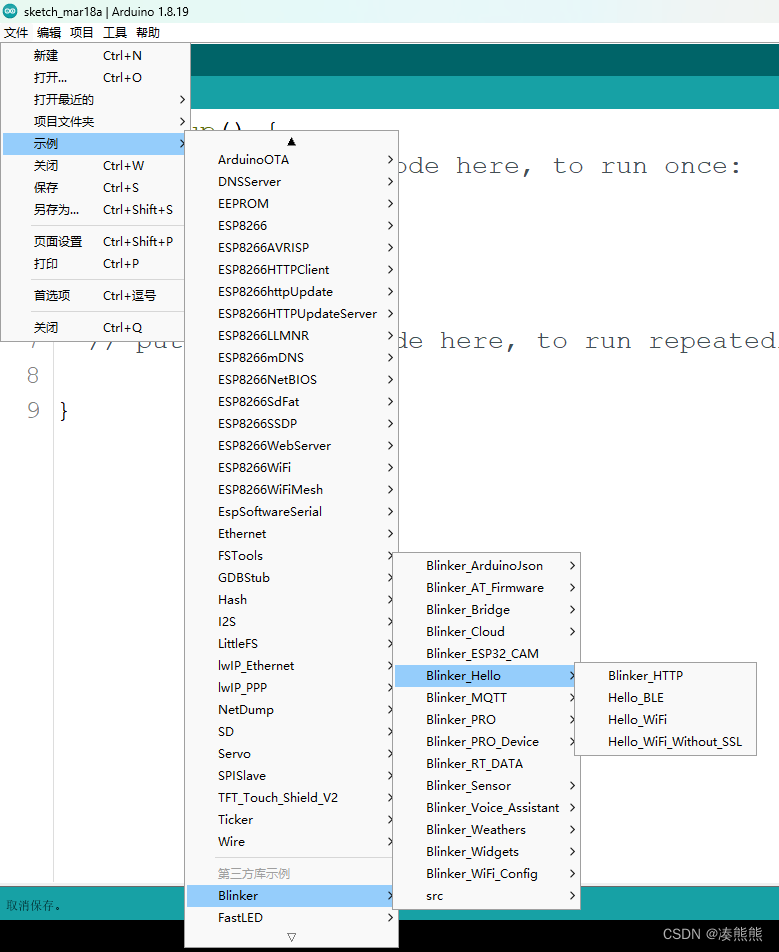Screen dimensions: 779x952
Task: Expand ESP8266HTTPClient examples
Action: click(292, 270)
